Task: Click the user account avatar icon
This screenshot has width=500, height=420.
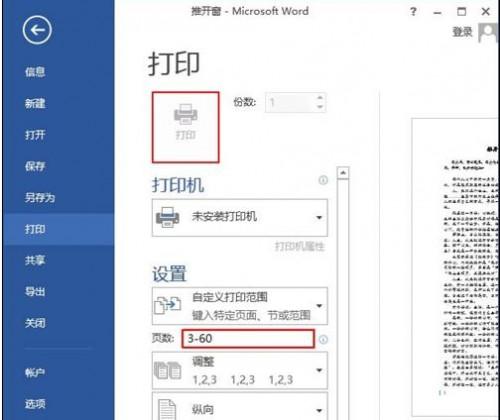Action: point(488,32)
